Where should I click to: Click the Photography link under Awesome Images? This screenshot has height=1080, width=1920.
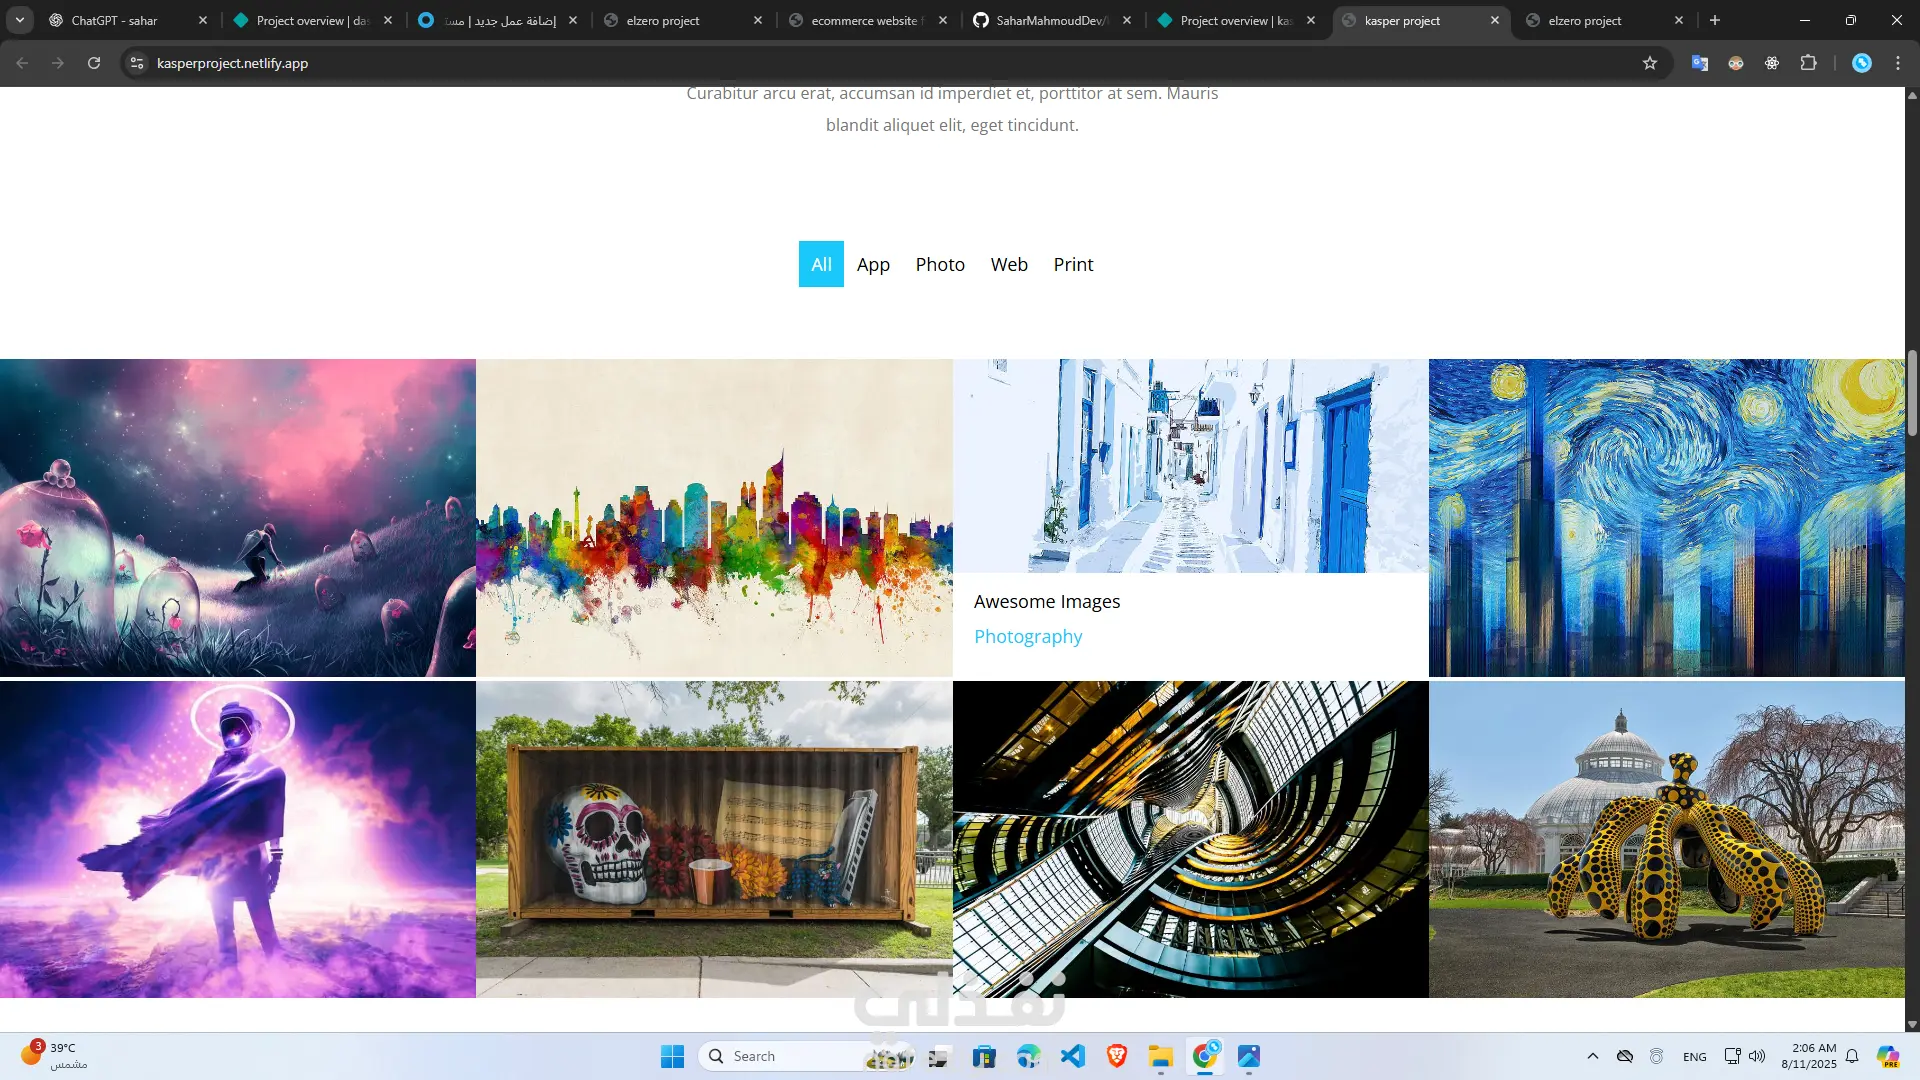(1028, 637)
